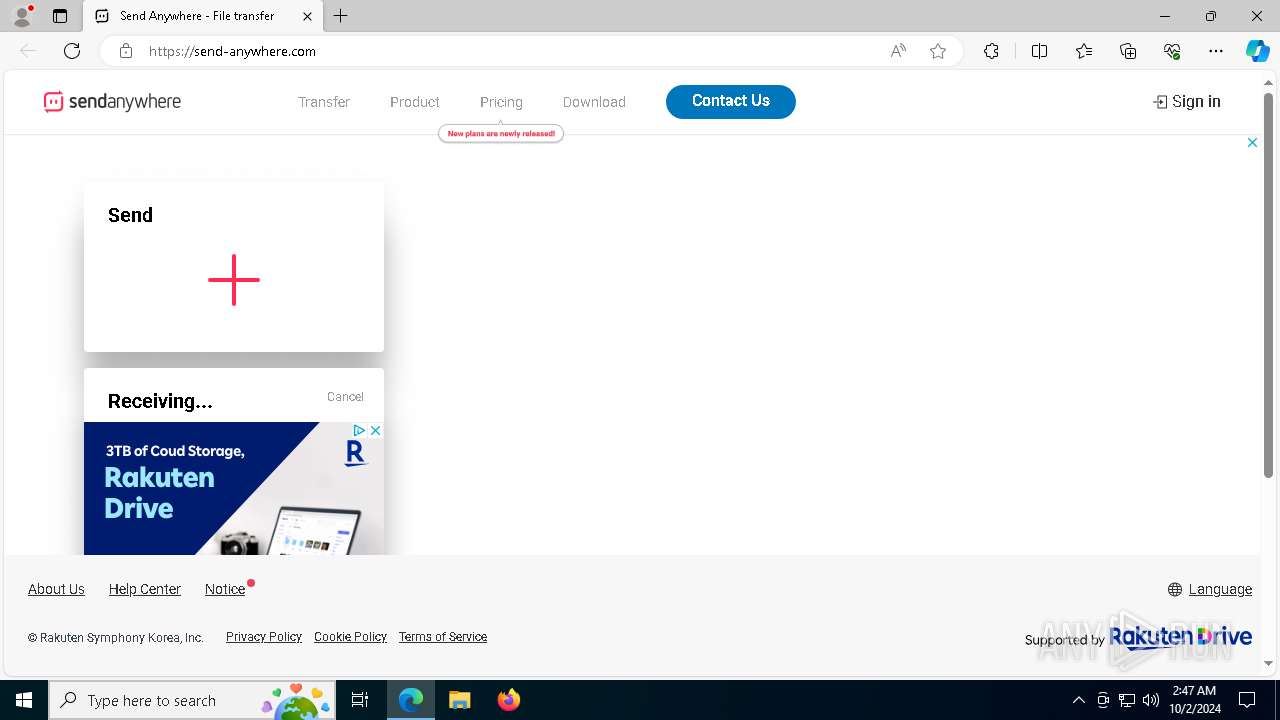
Task: Click the page vertical scrollbar
Action: coord(1268,285)
